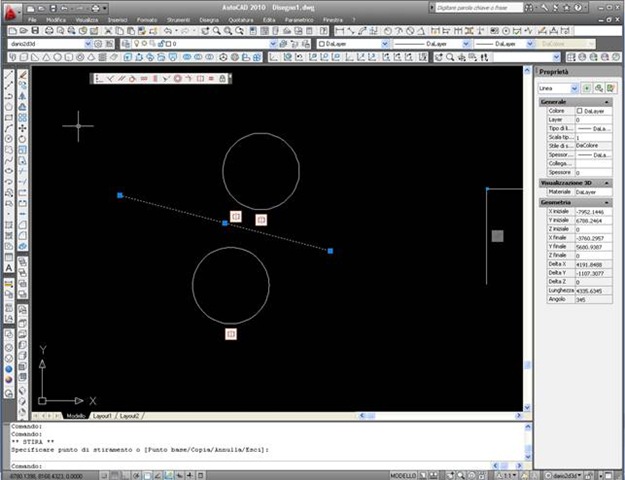Screen dimensions: 625x480
Task: Click the 3D Sphere solid icon in modeling toolbar
Action: point(57,57)
